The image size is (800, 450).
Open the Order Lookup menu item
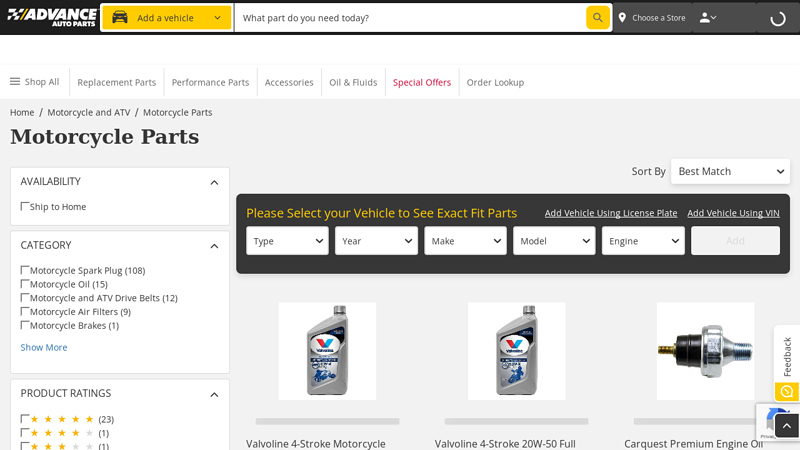click(x=495, y=82)
